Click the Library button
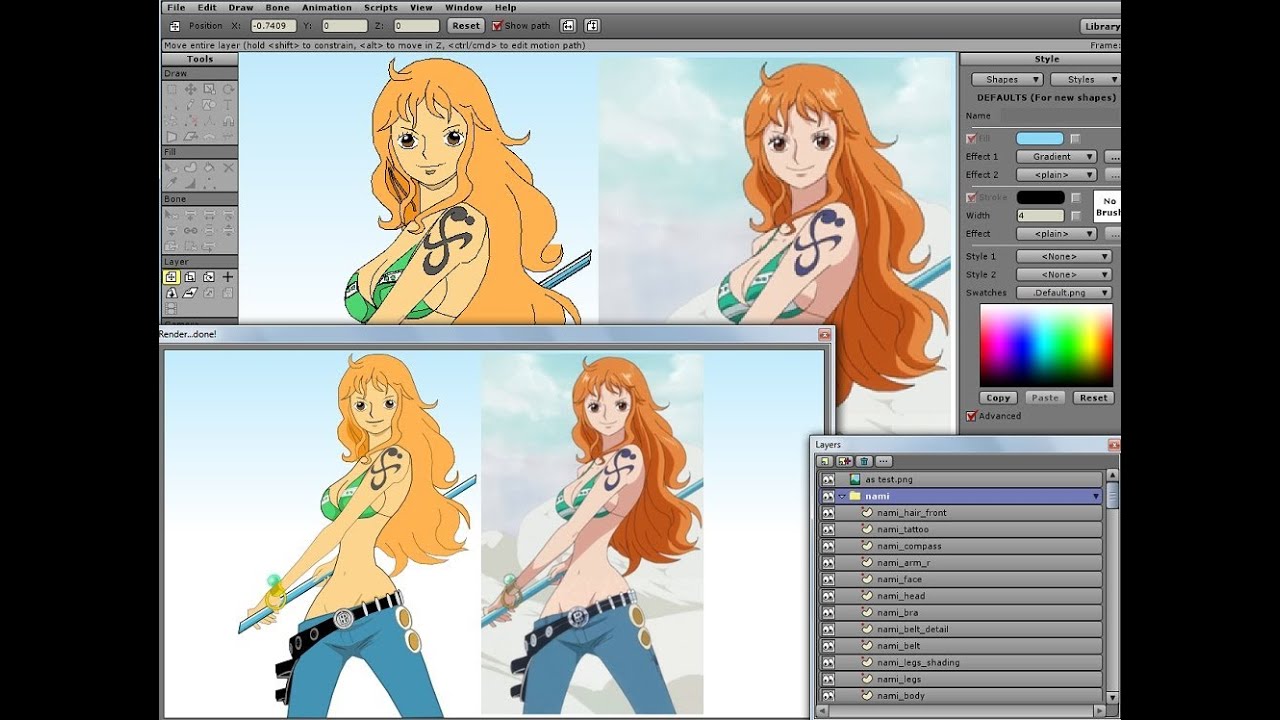Viewport: 1280px width, 720px height. click(1100, 26)
